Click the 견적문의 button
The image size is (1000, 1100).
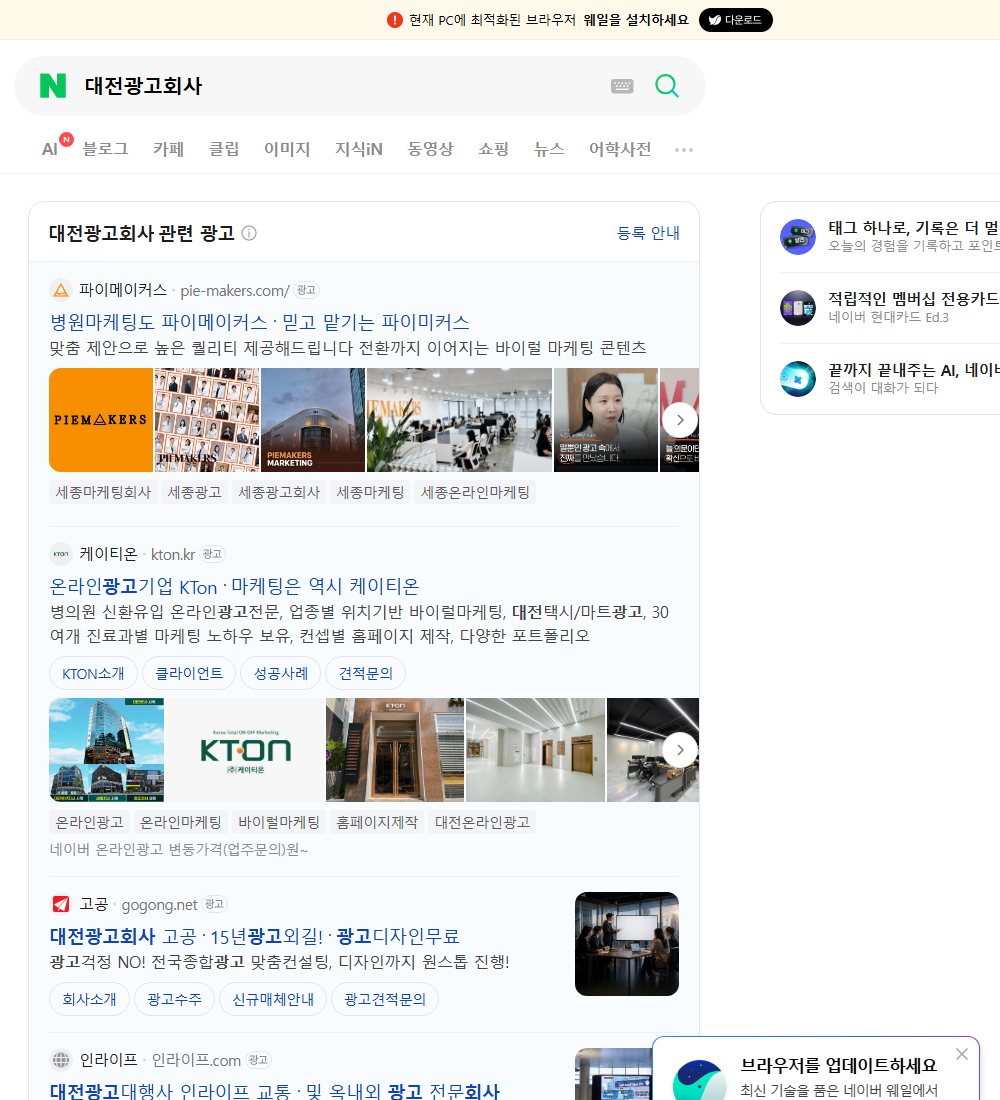366,673
